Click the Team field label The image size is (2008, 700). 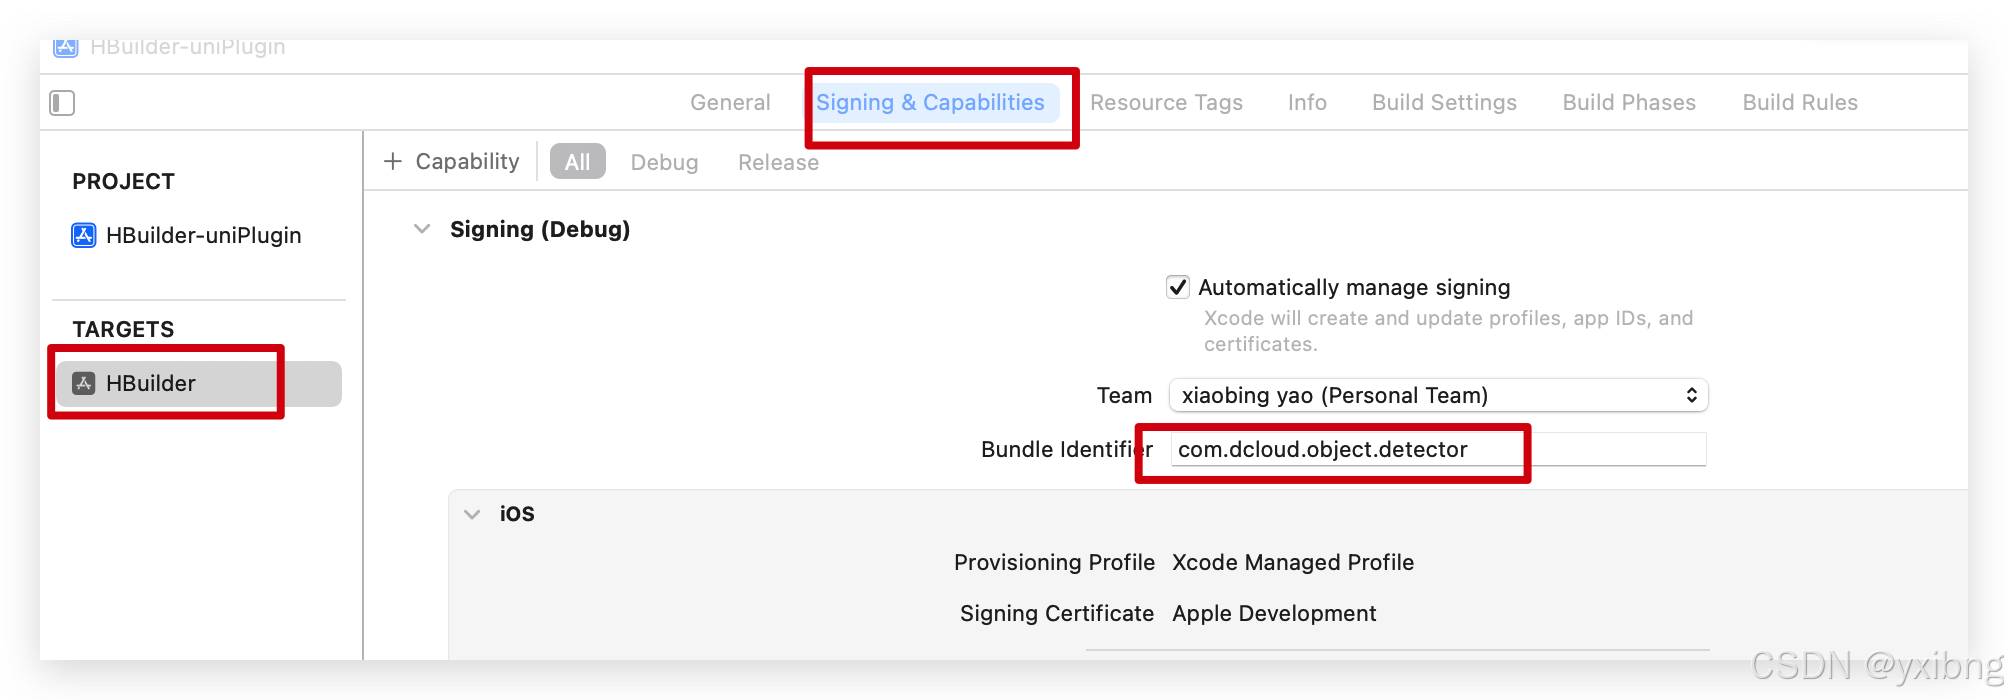click(x=1124, y=395)
